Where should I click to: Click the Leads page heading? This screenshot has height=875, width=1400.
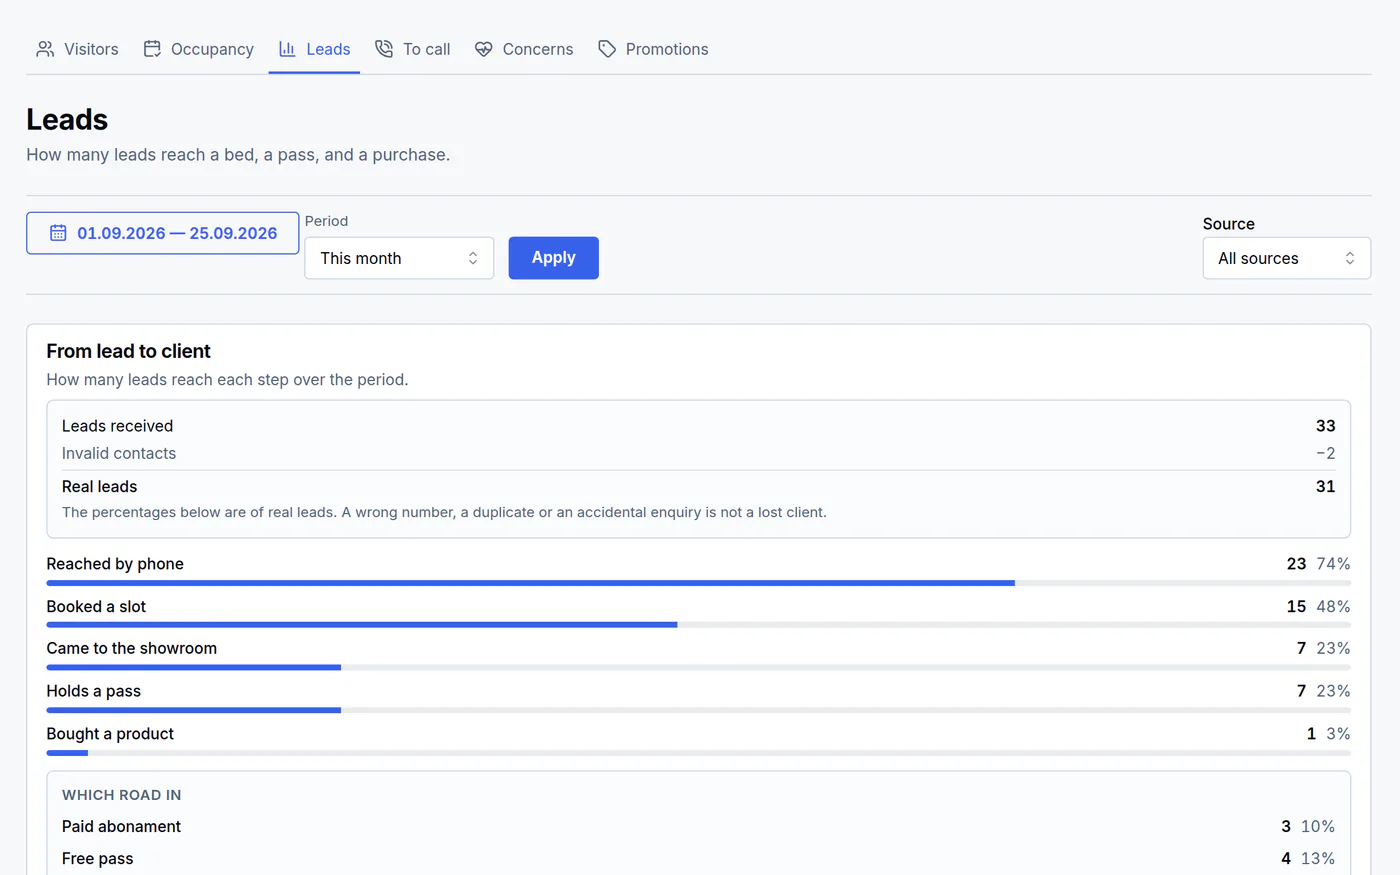(67, 120)
